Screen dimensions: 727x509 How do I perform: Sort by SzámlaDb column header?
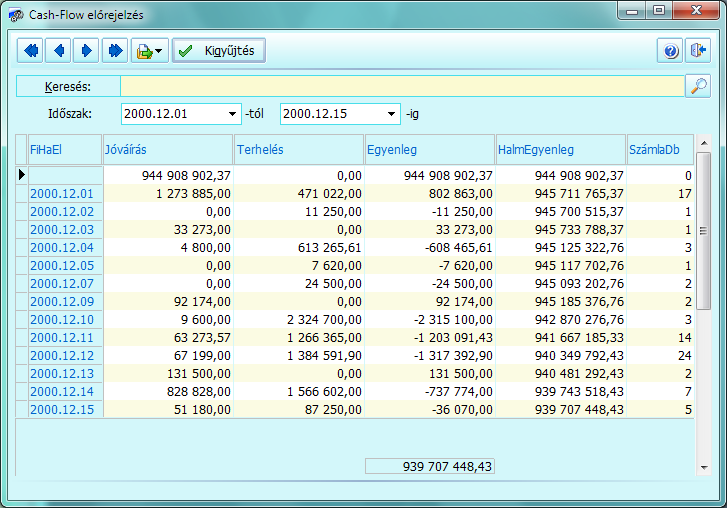coord(660,149)
